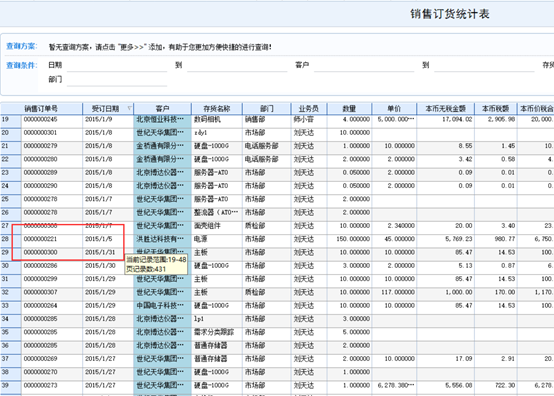Click the 部门 column header
The image size is (554, 396).
click(267, 108)
